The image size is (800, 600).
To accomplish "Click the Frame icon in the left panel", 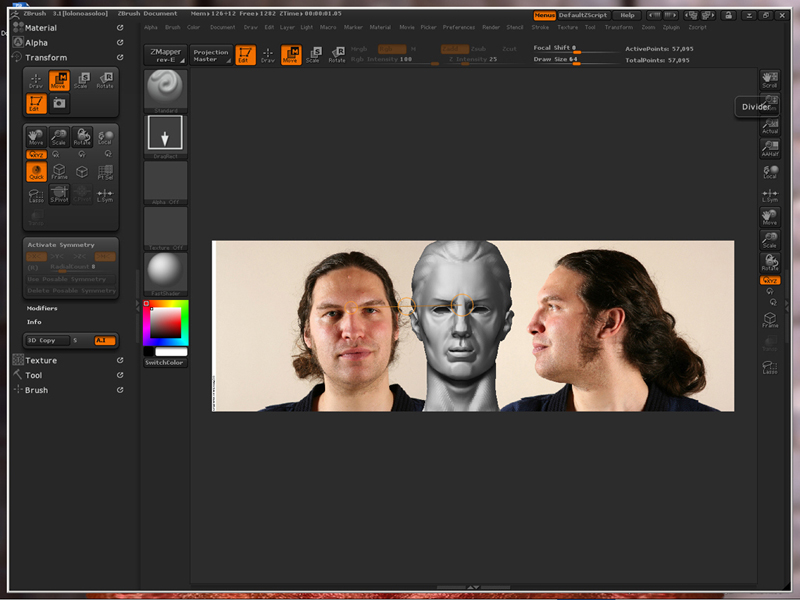I will (x=59, y=171).
